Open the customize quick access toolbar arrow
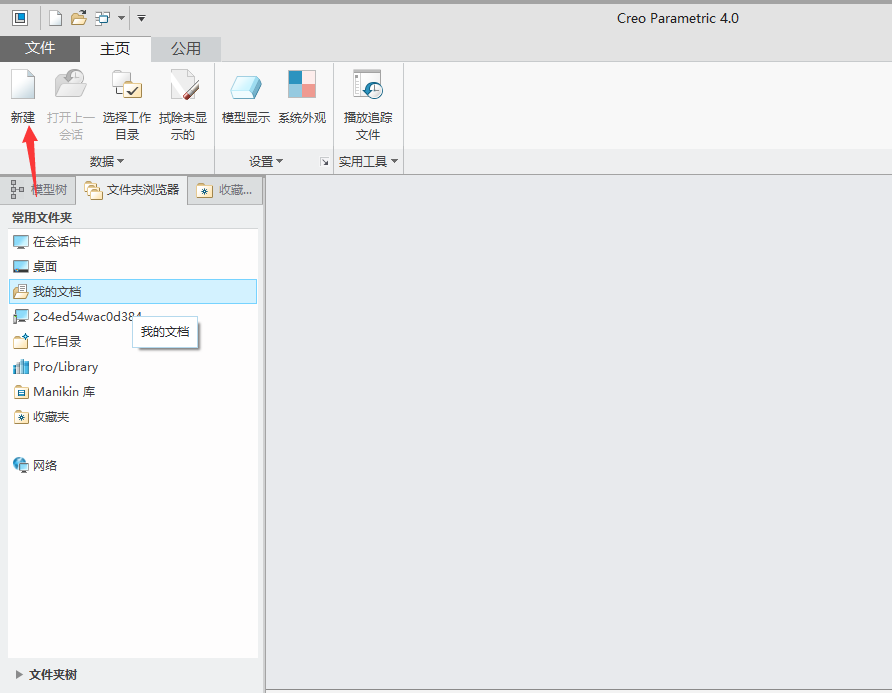The width and height of the screenshot is (892, 693). pyautogui.click(x=142, y=18)
